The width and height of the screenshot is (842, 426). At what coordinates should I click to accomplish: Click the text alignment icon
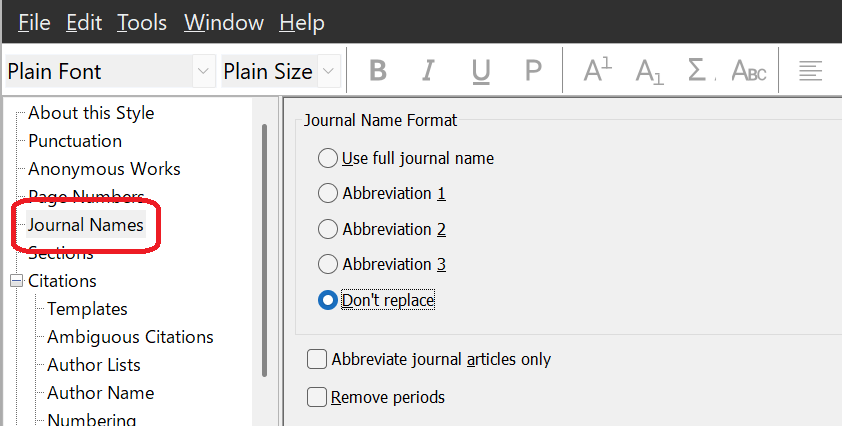[x=810, y=70]
